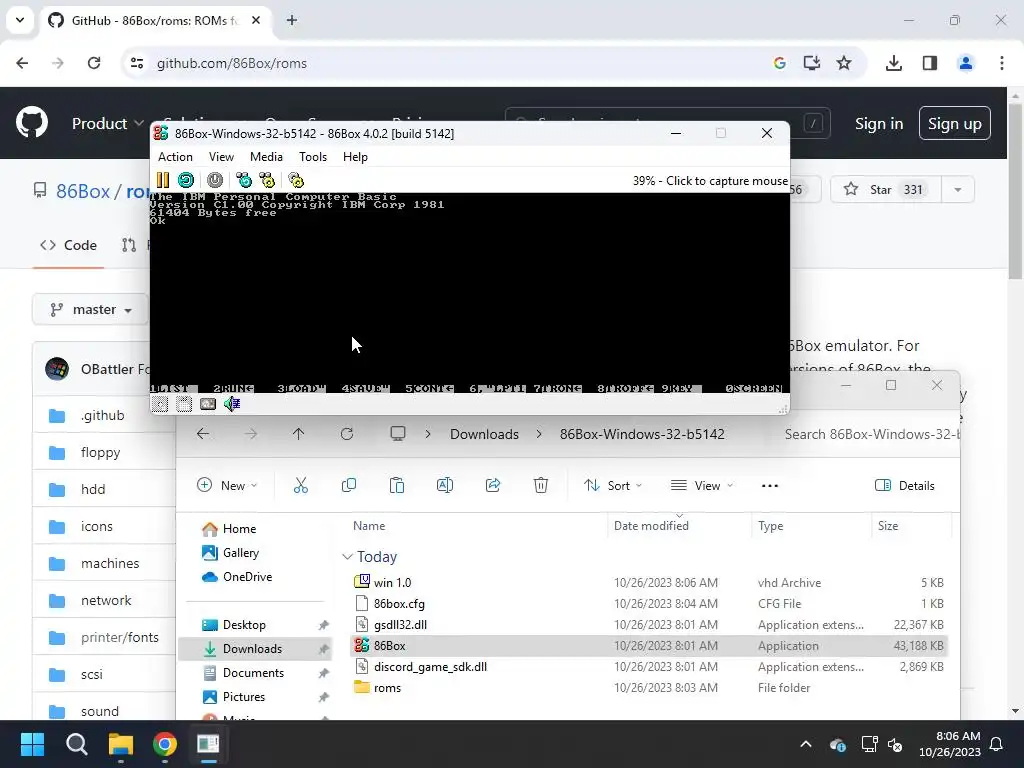
Task: Open the floppy folder in the repository
Action: 101,453
